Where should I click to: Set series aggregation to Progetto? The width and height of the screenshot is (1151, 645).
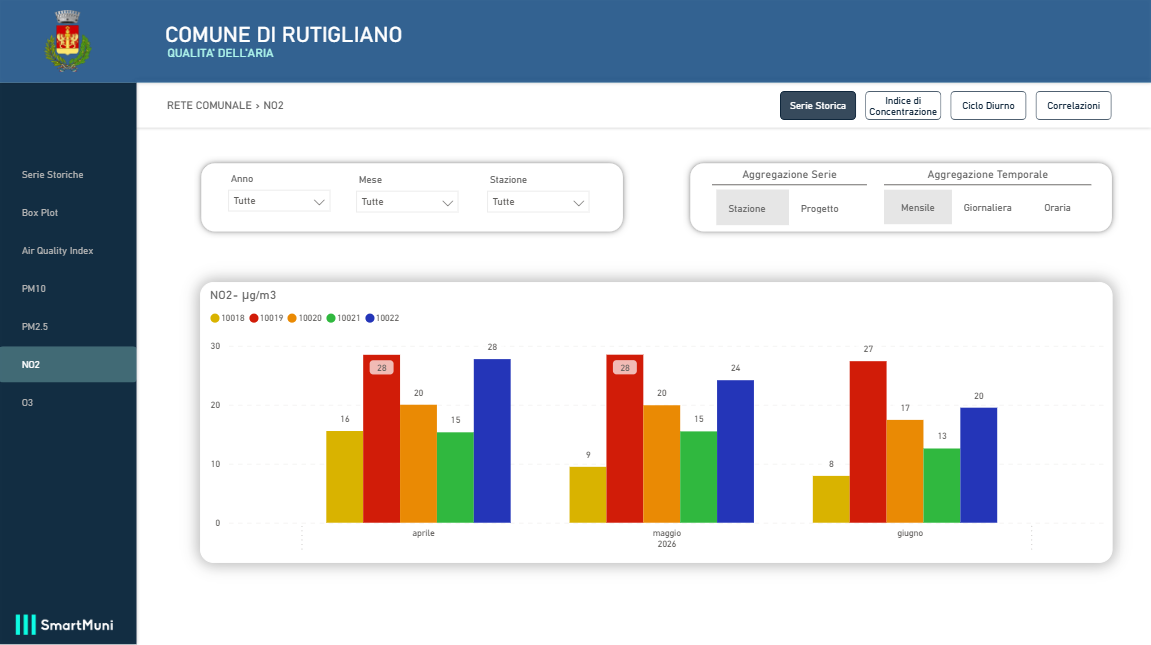tap(819, 208)
